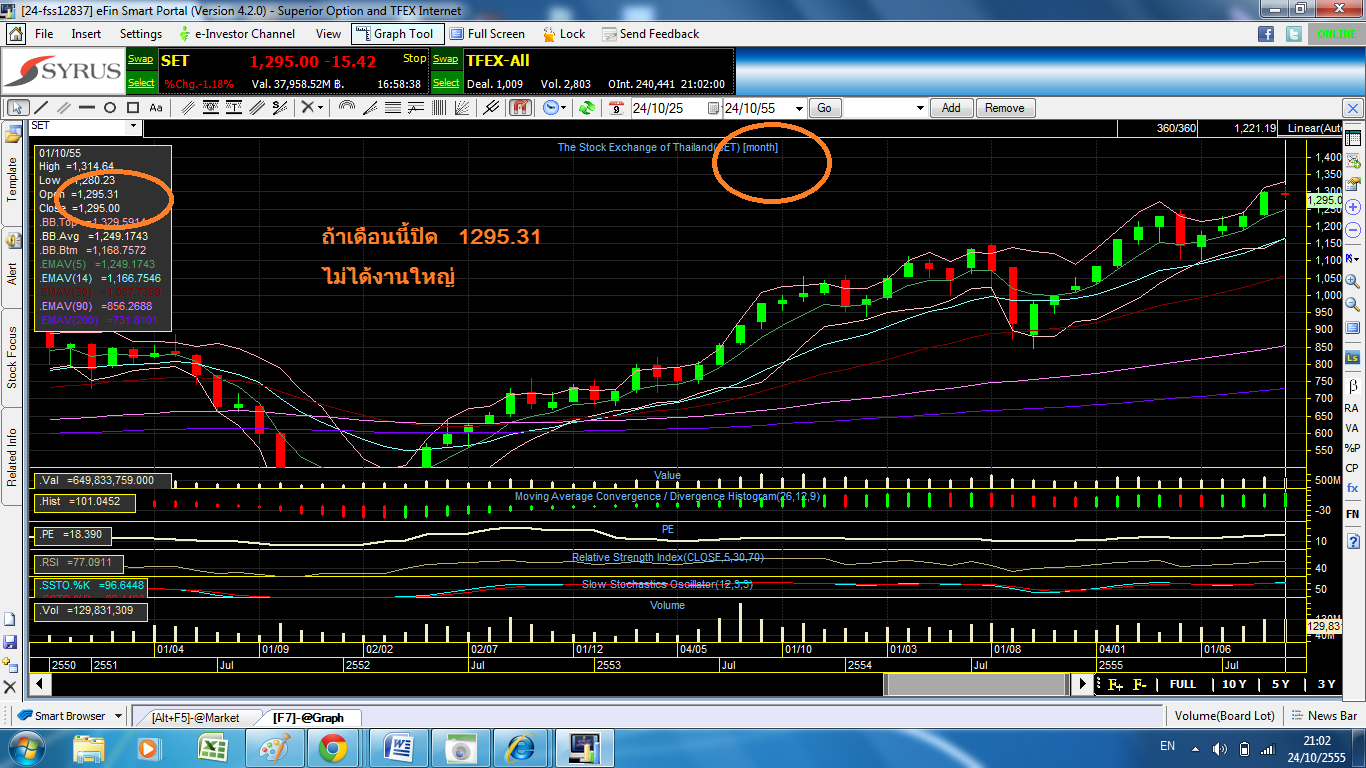Image resolution: width=1366 pixels, height=768 pixels.
Task: Open the Stock Focus side tab
Action: click(x=13, y=357)
